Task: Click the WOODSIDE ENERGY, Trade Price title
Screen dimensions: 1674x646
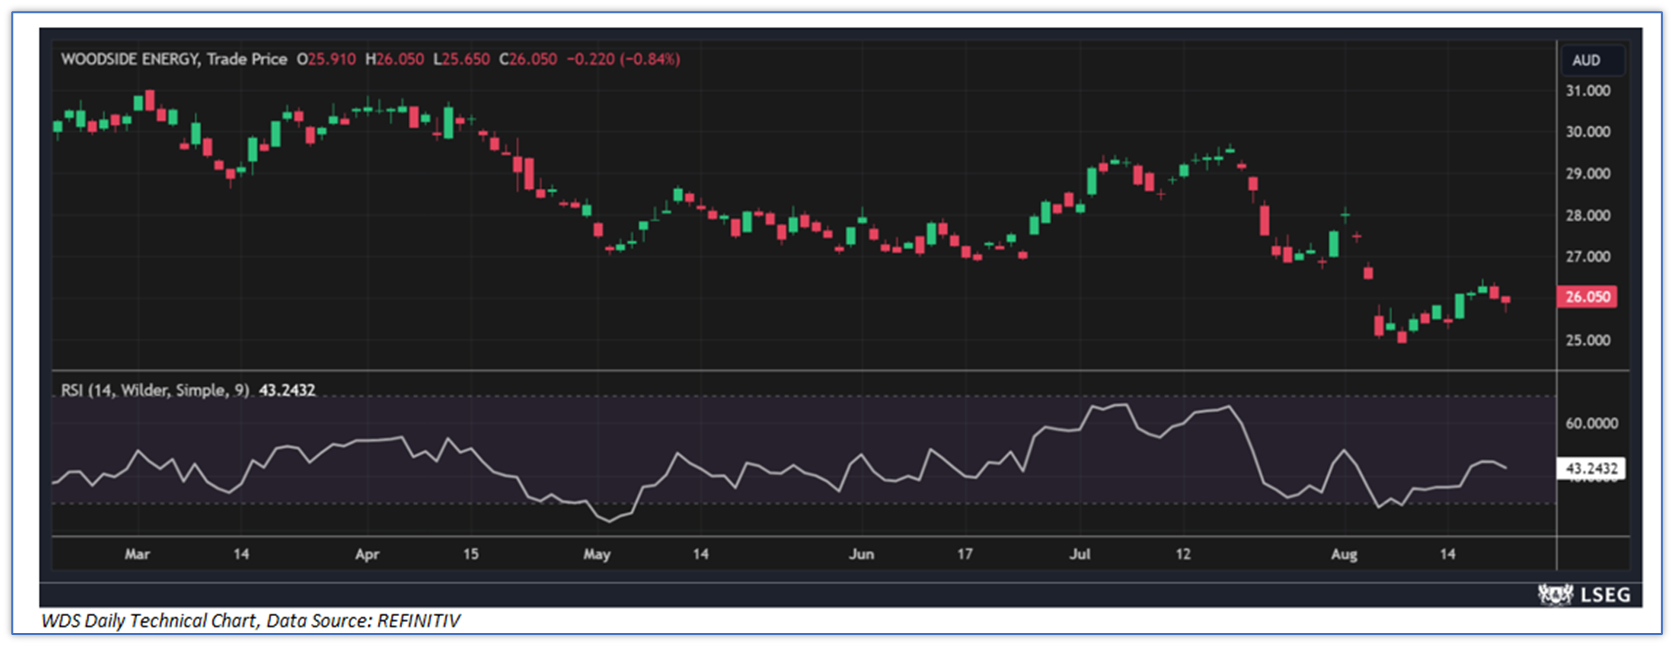Action: [x=174, y=59]
